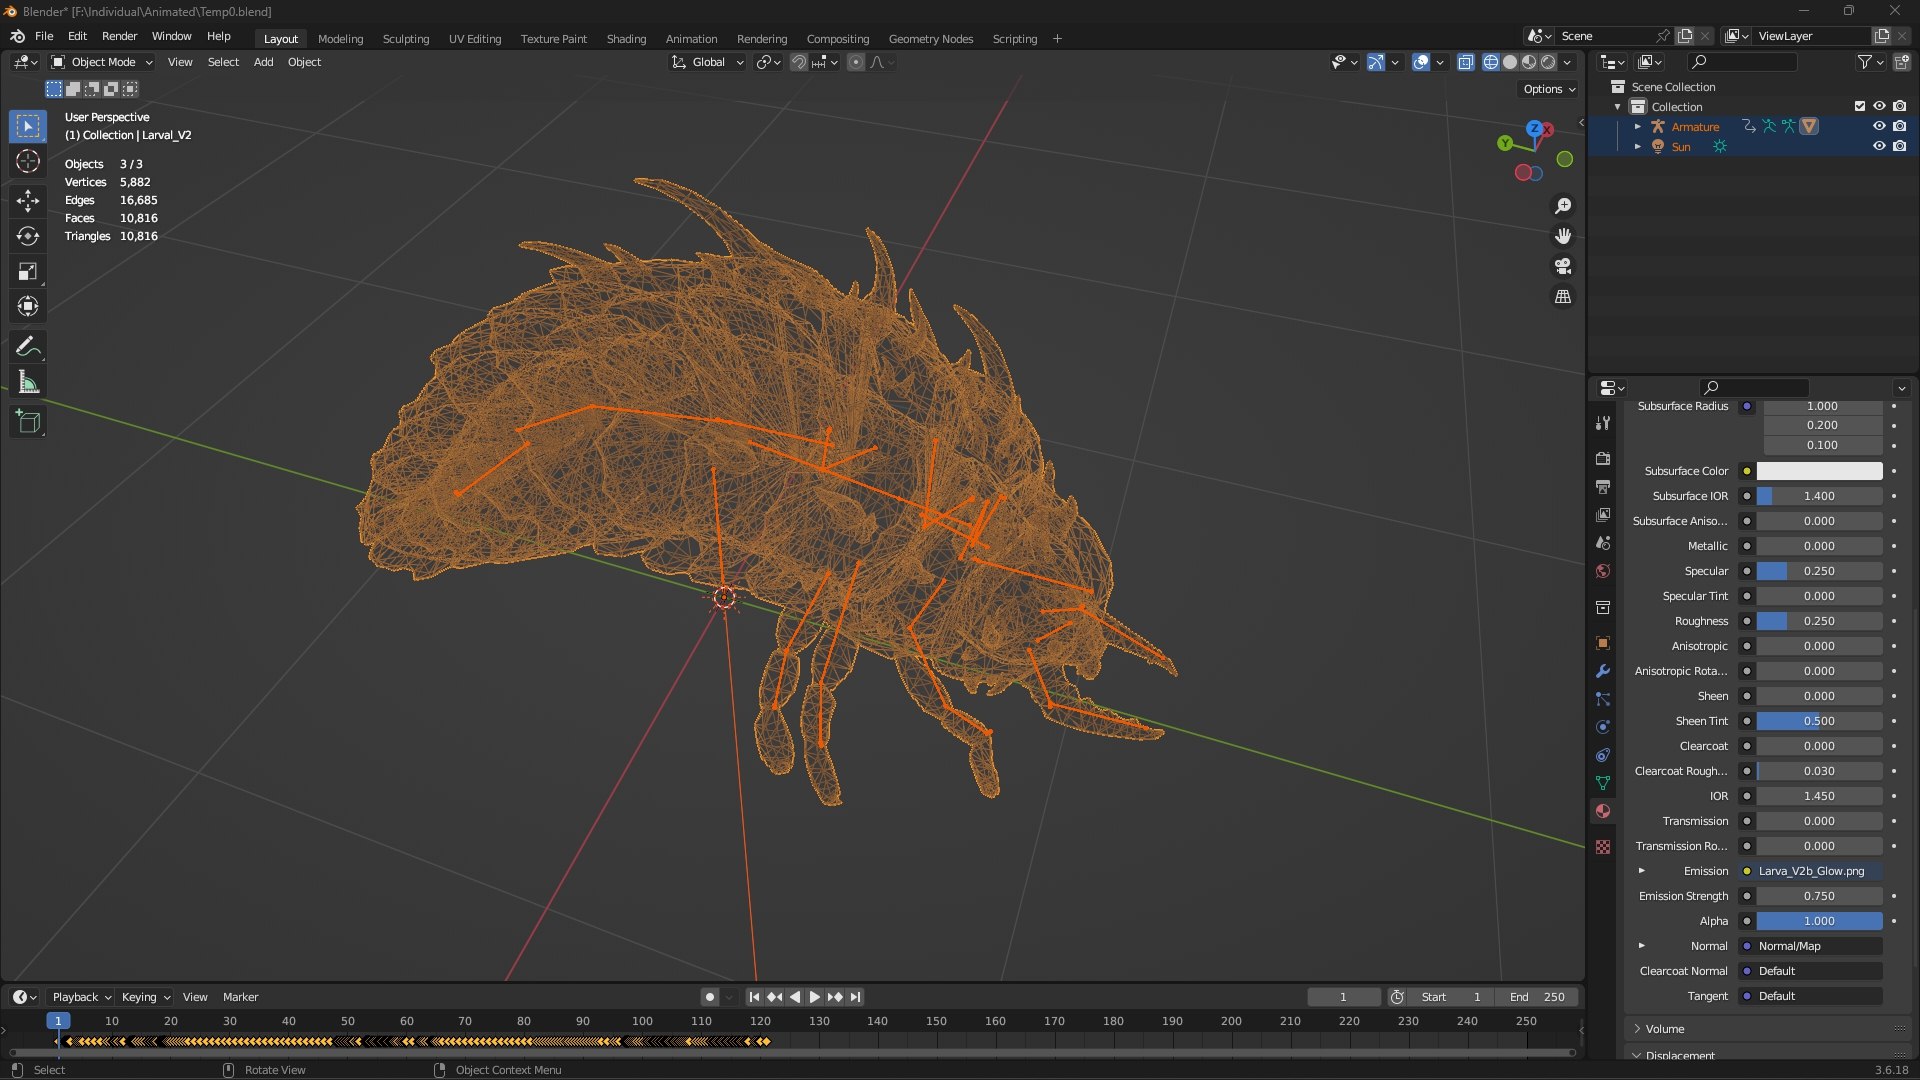Open the Global transform orientation dropdown
Viewport: 1920px width, 1080px height.
708,62
